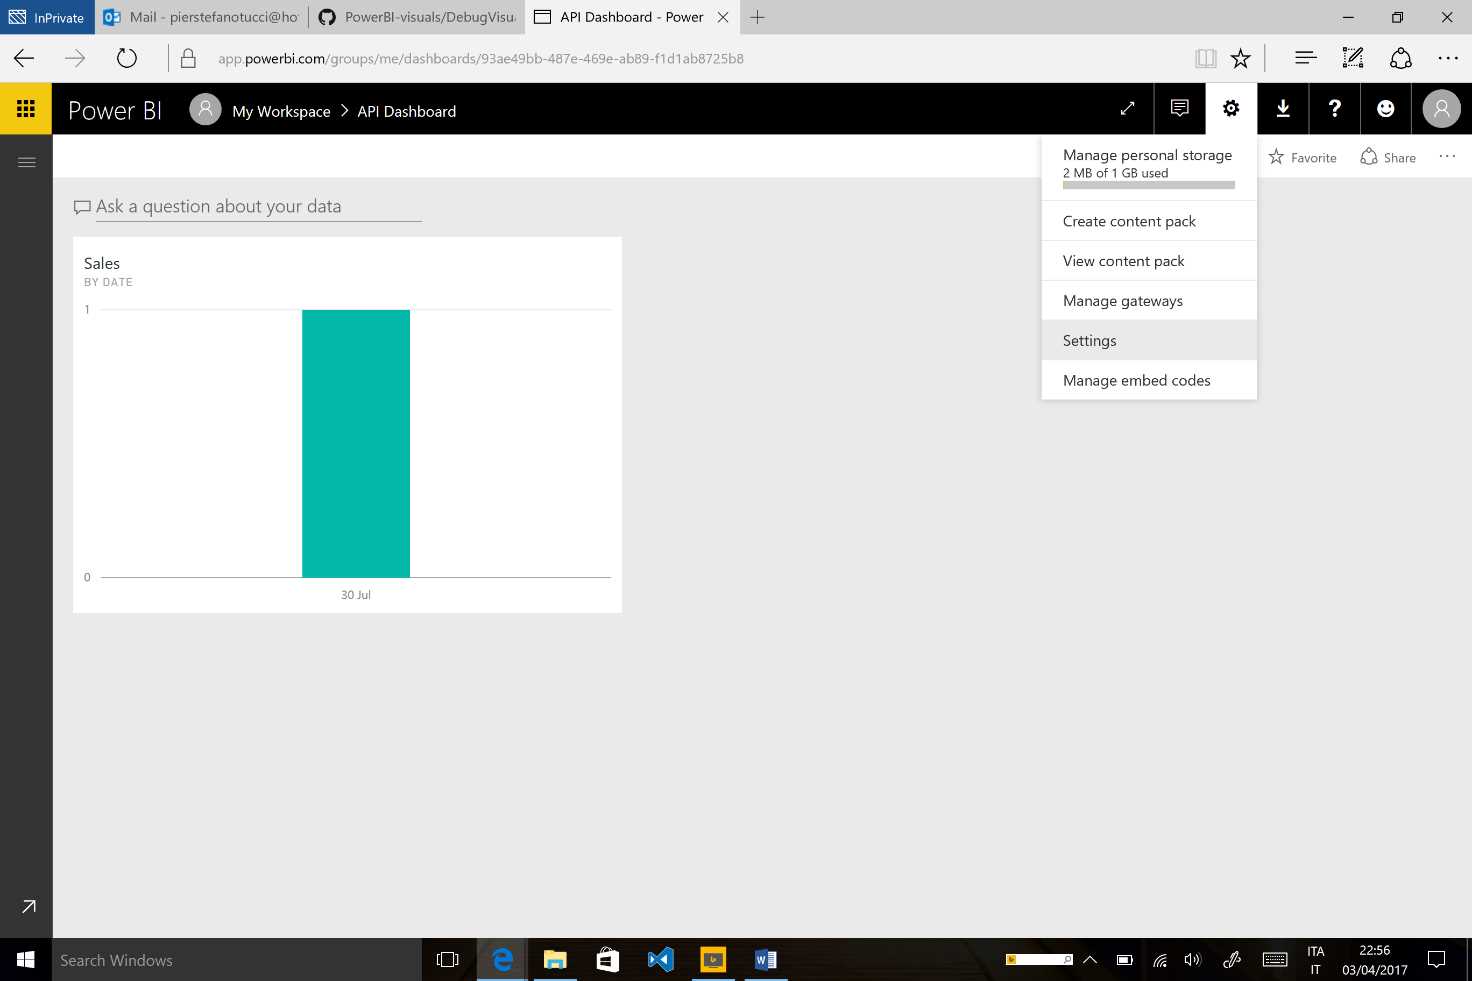Open the dashboard ellipsis options menu

coord(1448,156)
